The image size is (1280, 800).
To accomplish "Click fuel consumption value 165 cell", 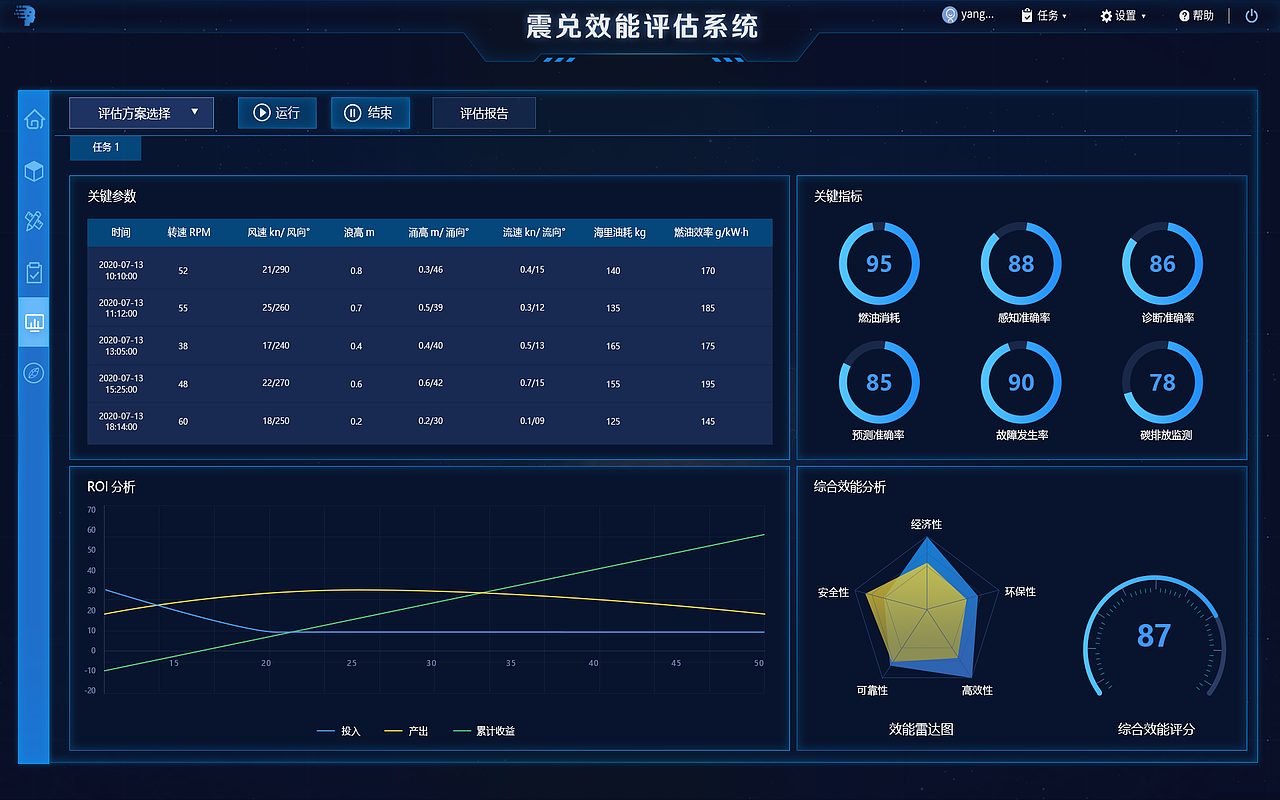I will tap(613, 346).
